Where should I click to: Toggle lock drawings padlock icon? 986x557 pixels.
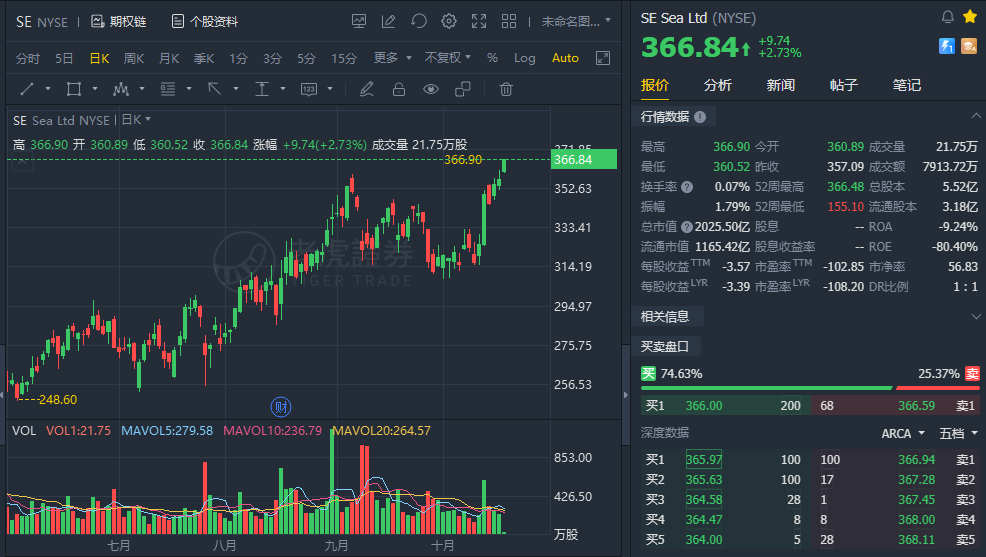click(x=399, y=89)
